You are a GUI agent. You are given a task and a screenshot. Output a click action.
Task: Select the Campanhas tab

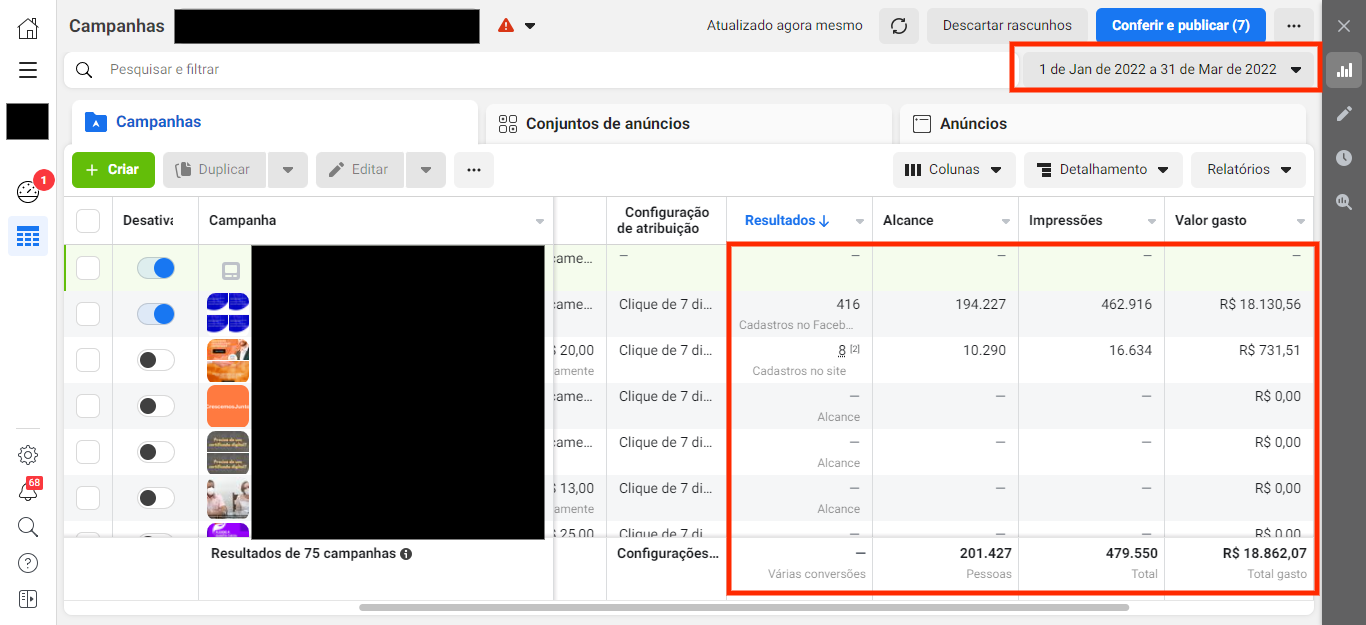pyautogui.click(x=275, y=122)
